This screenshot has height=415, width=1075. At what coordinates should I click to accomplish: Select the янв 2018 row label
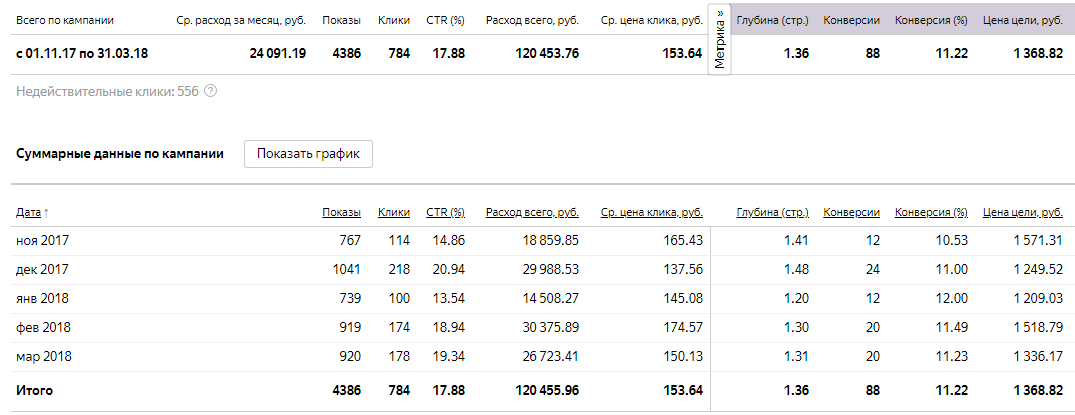(42, 298)
